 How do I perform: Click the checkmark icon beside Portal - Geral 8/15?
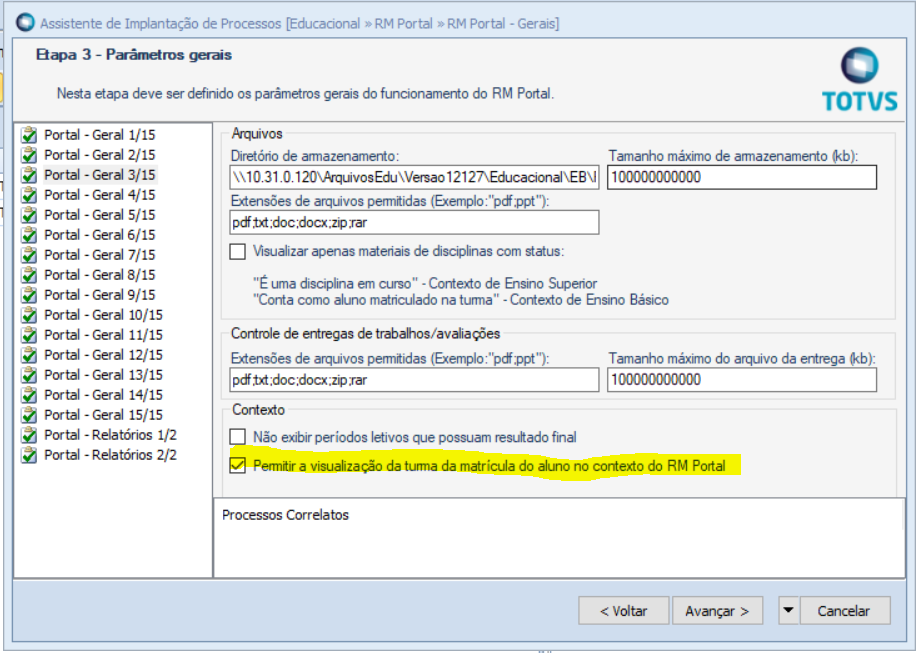point(29,275)
